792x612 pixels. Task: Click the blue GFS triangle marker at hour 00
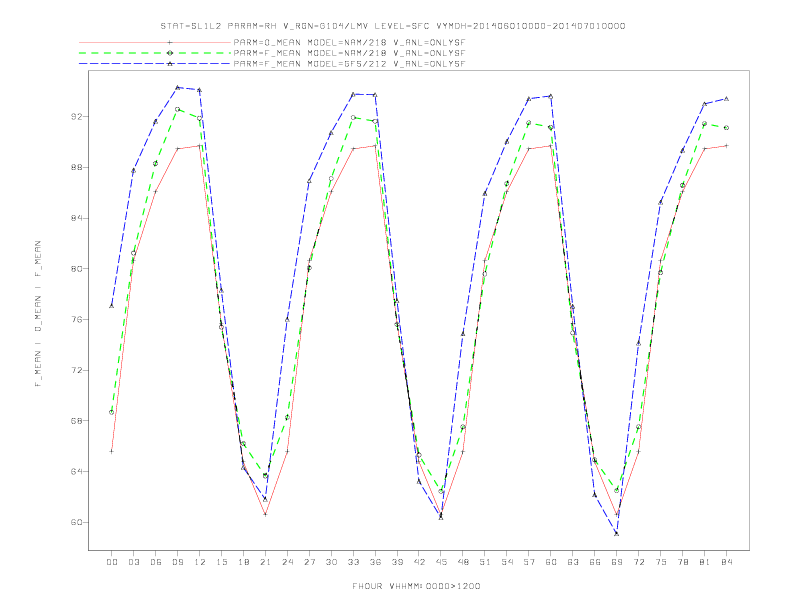112,306
